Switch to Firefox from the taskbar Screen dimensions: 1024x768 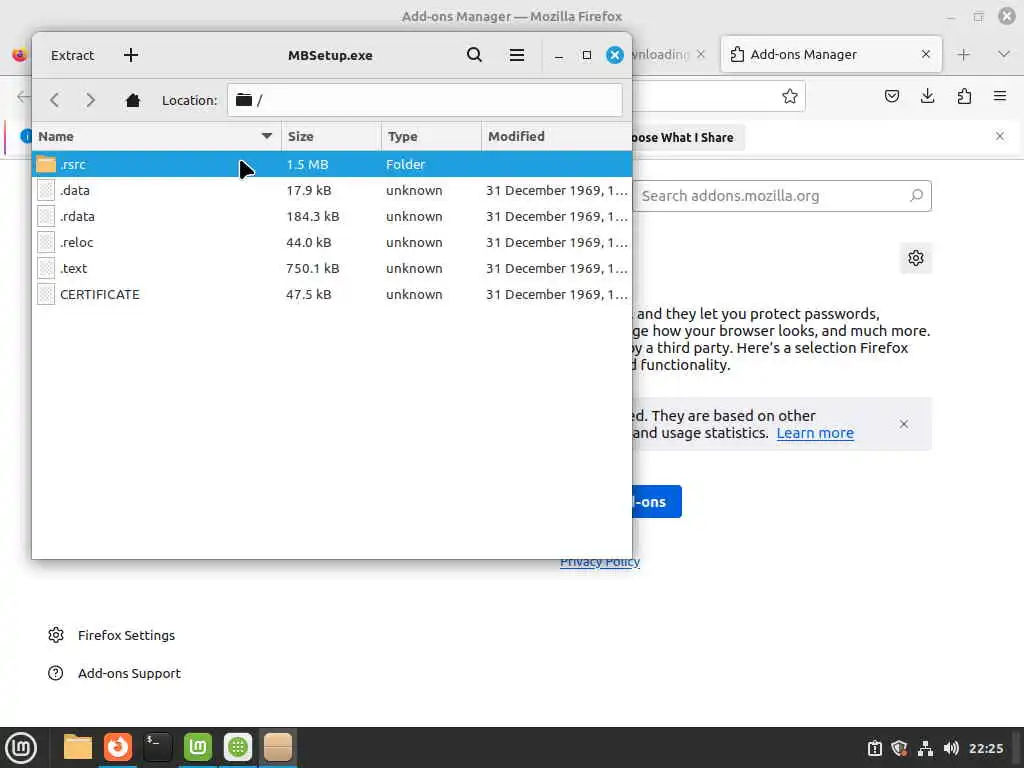118,747
